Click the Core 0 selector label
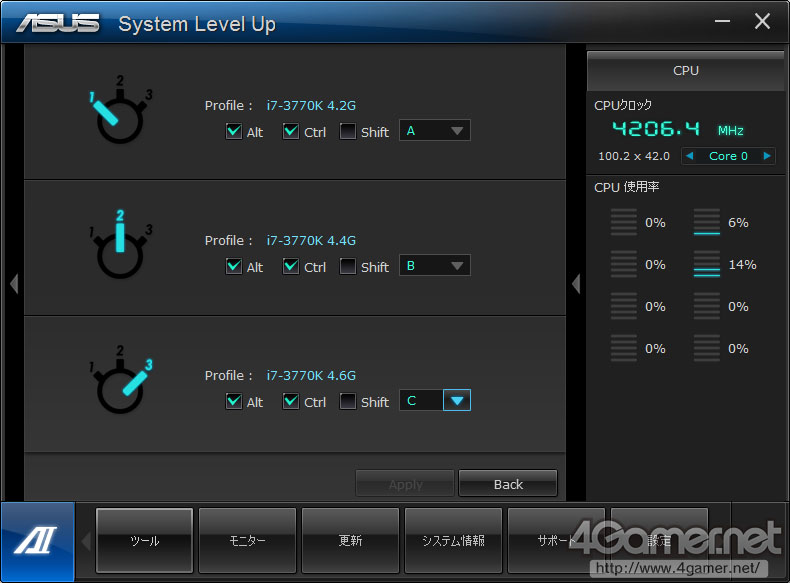790x583 pixels. coord(728,156)
